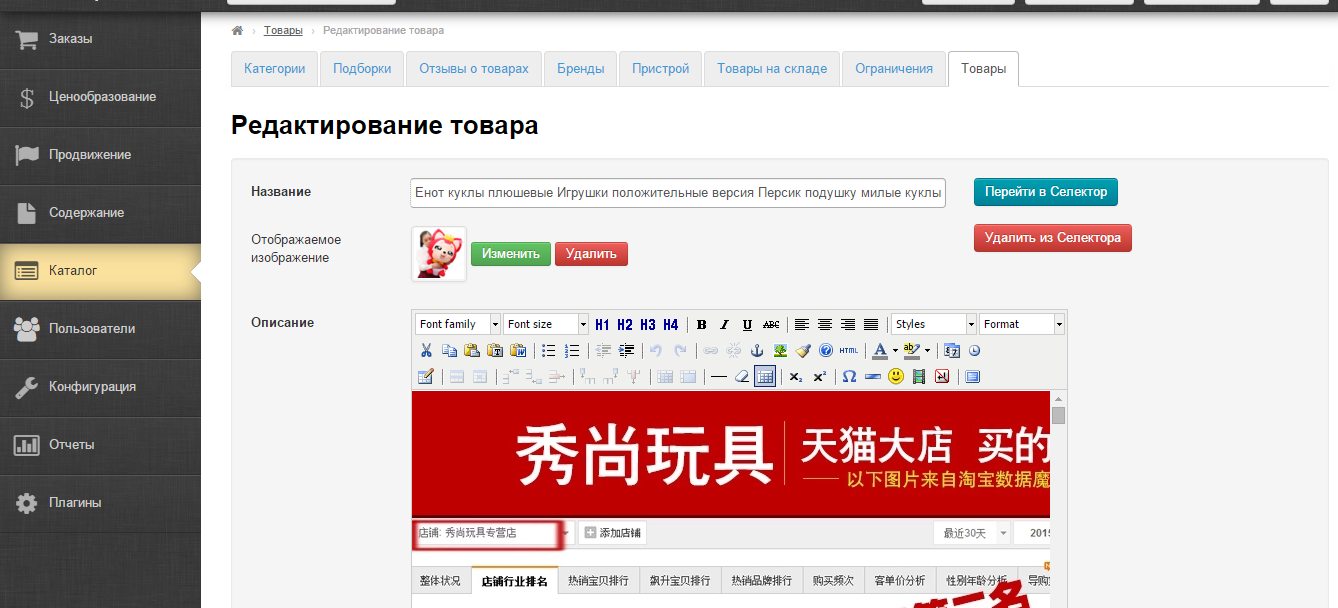Open the Товары на складе tab
This screenshot has width=1338, height=608.
click(x=772, y=69)
